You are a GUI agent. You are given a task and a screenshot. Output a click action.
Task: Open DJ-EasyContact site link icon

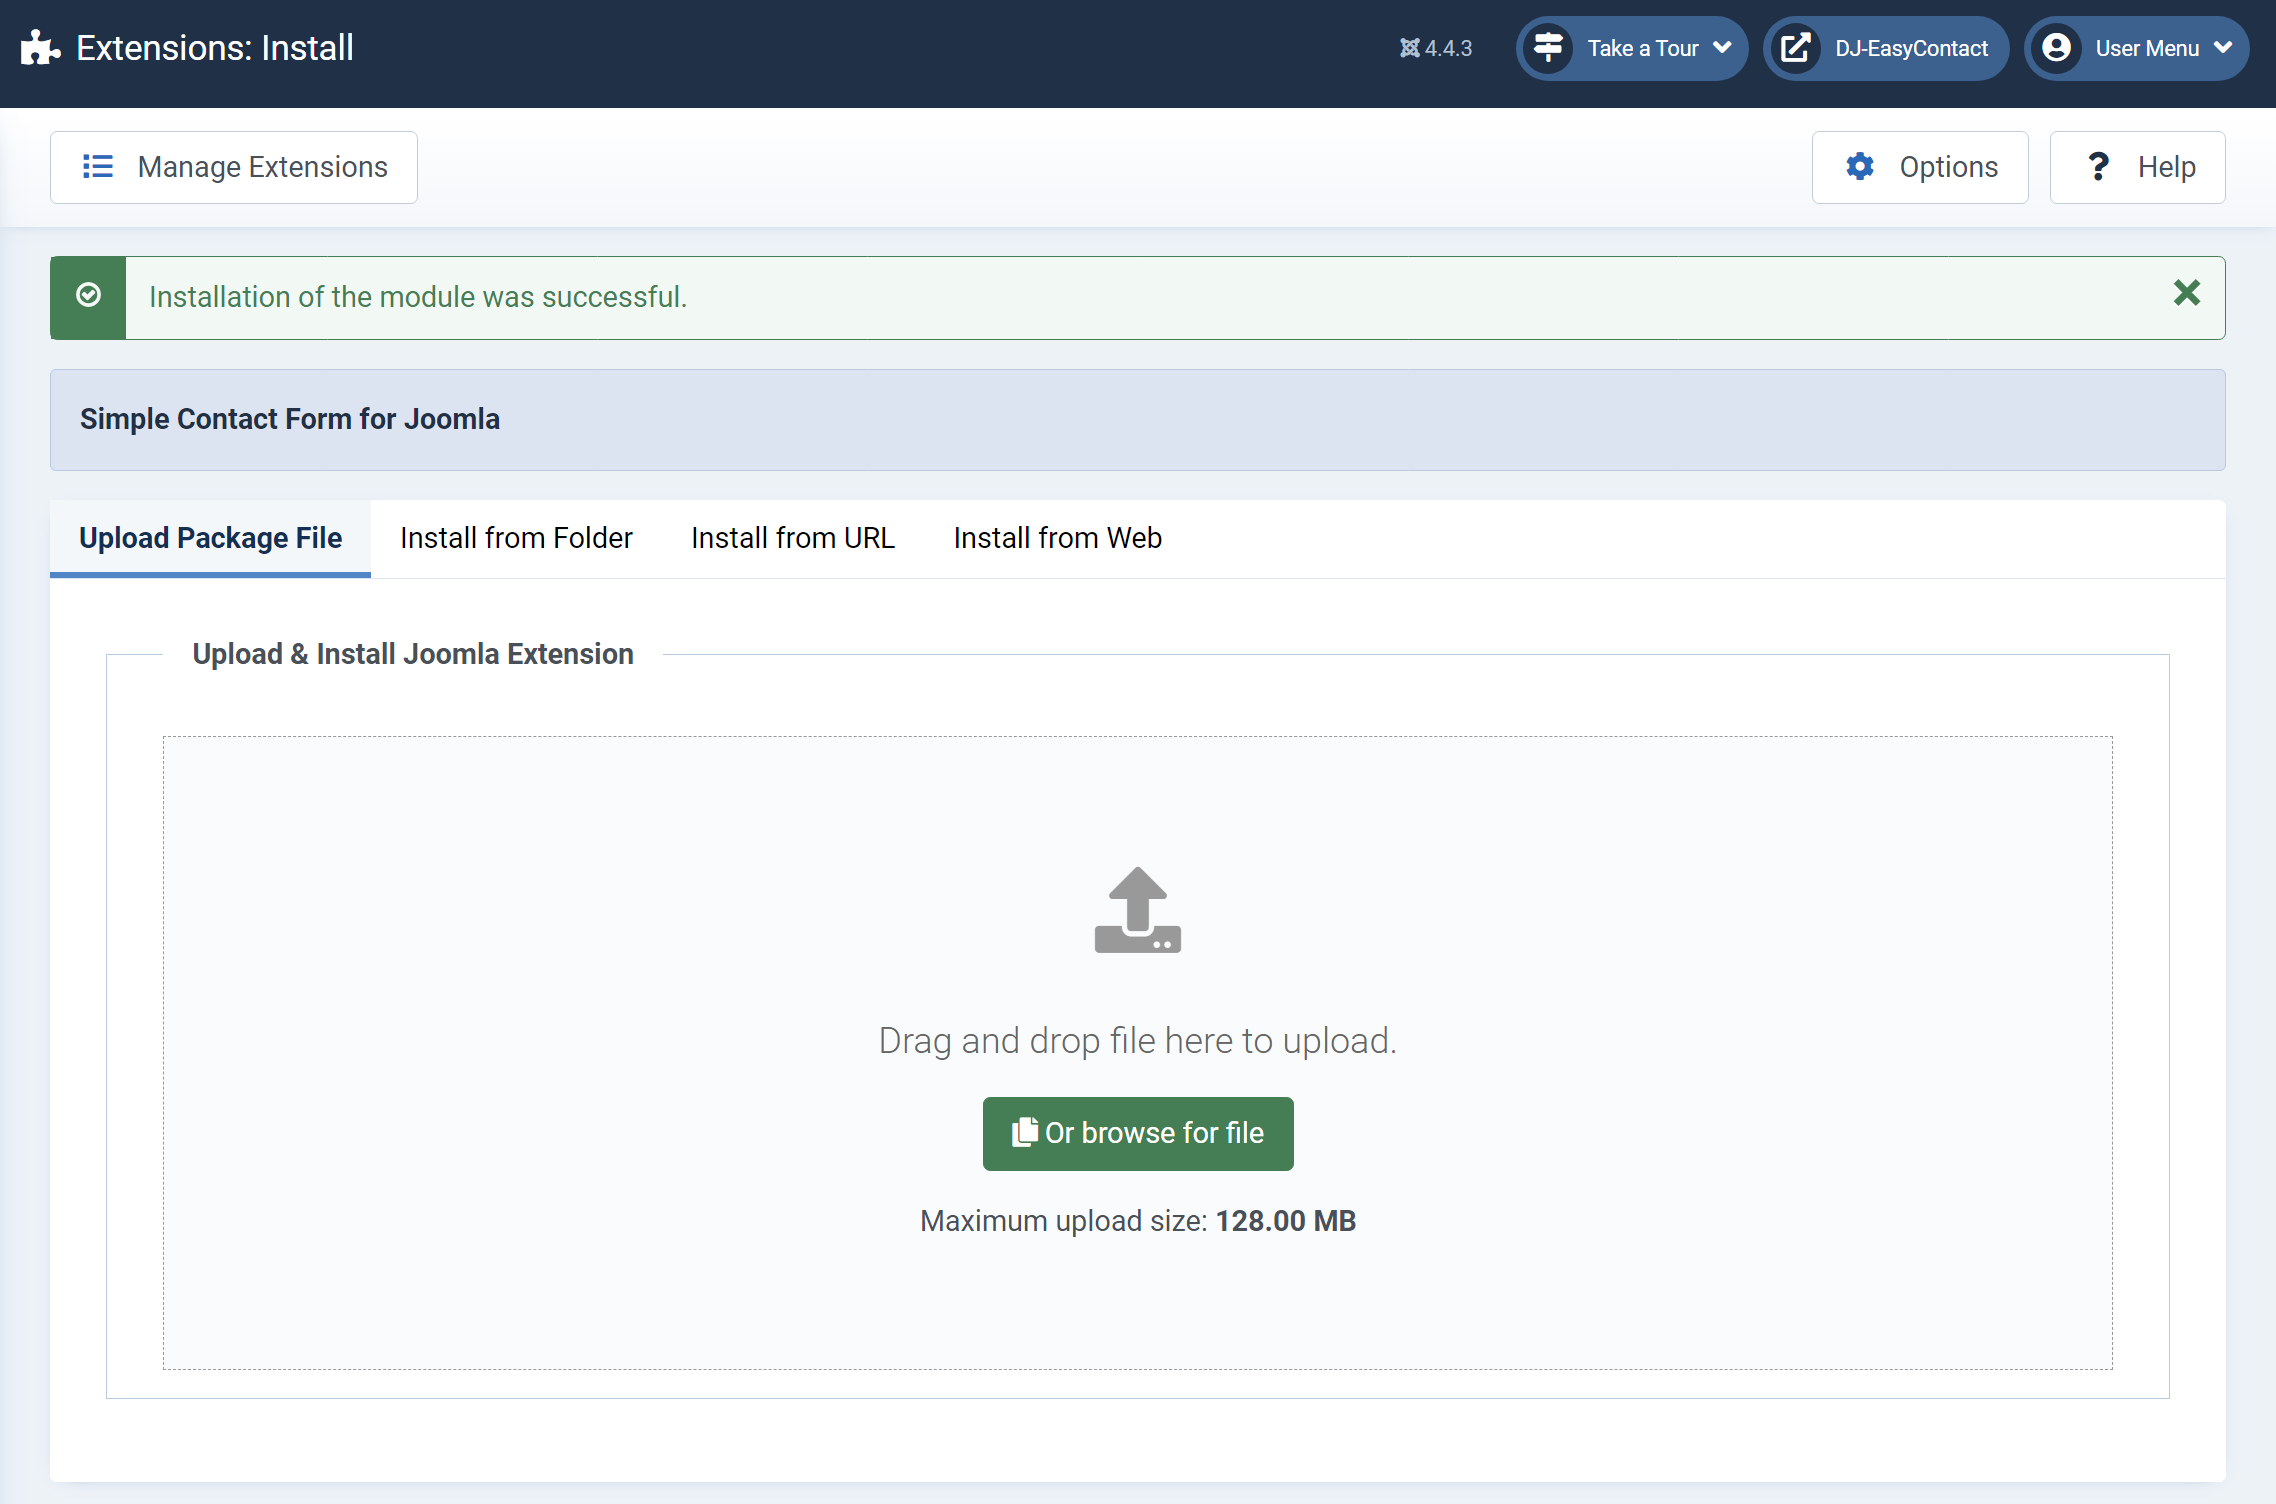pos(1796,48)
